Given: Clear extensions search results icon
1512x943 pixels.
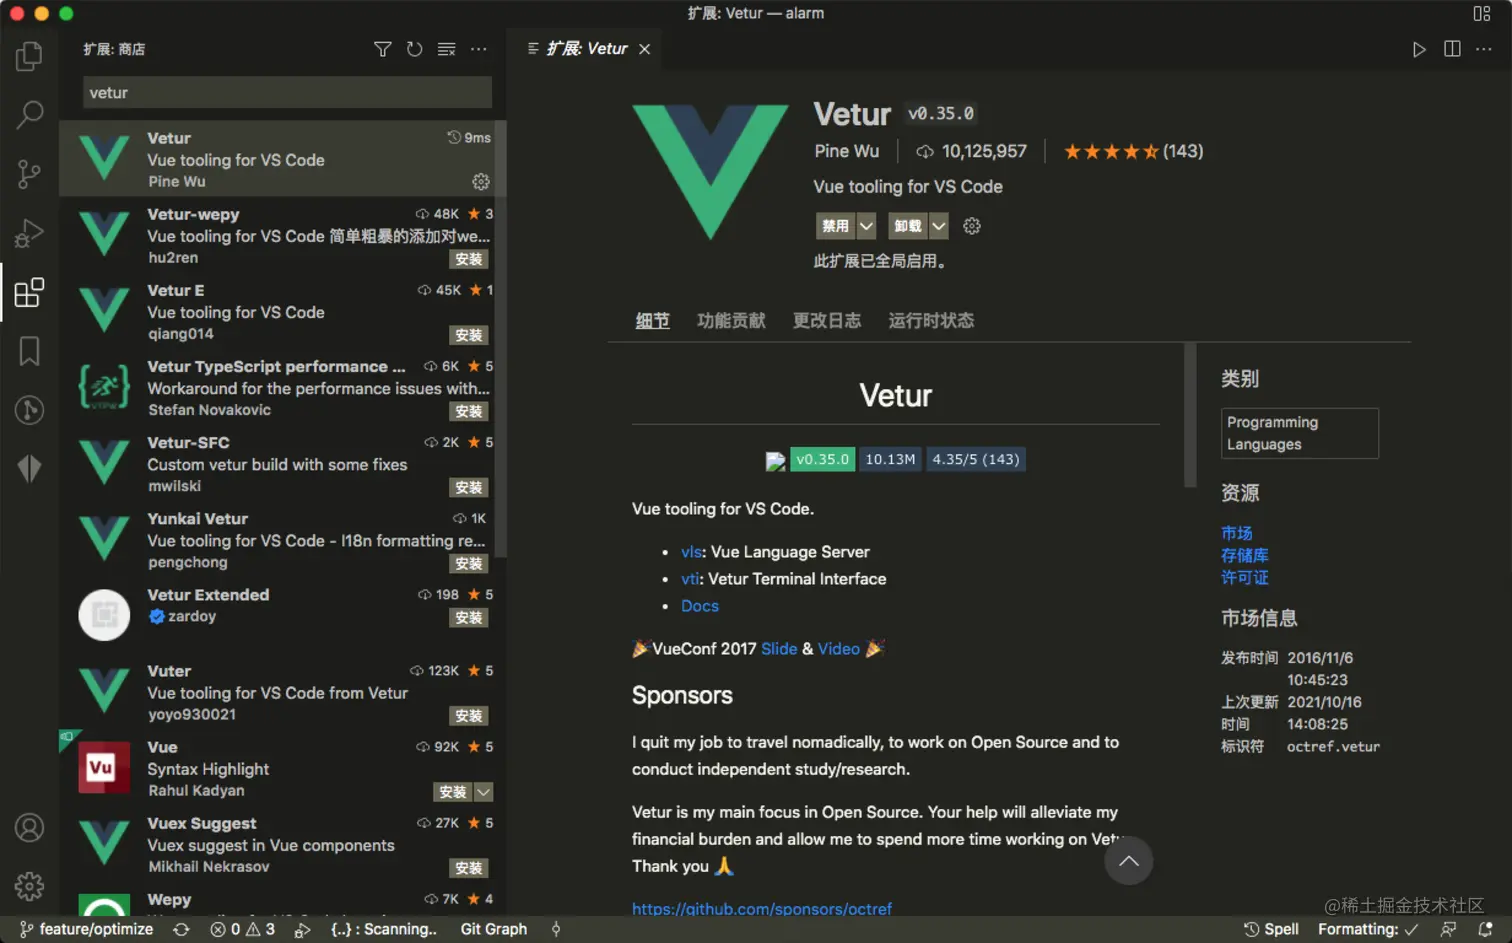Looking at the screenshot, I should click(446, 49).
